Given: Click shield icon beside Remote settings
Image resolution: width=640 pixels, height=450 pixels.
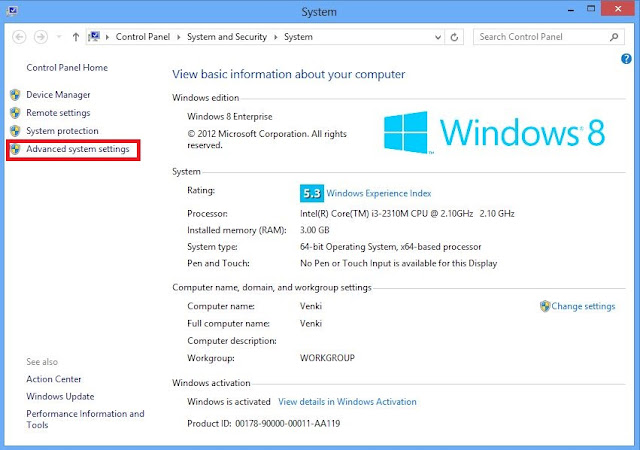Looking at the screenshot, I should (x=15, y=113).
